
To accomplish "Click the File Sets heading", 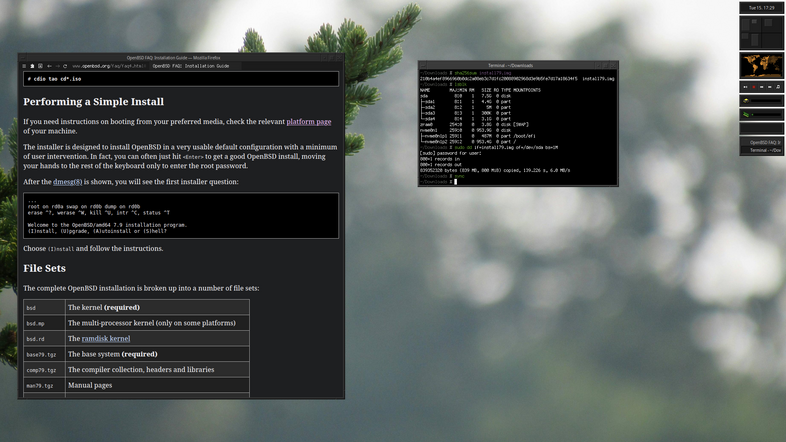I will (x=44, y=269).
